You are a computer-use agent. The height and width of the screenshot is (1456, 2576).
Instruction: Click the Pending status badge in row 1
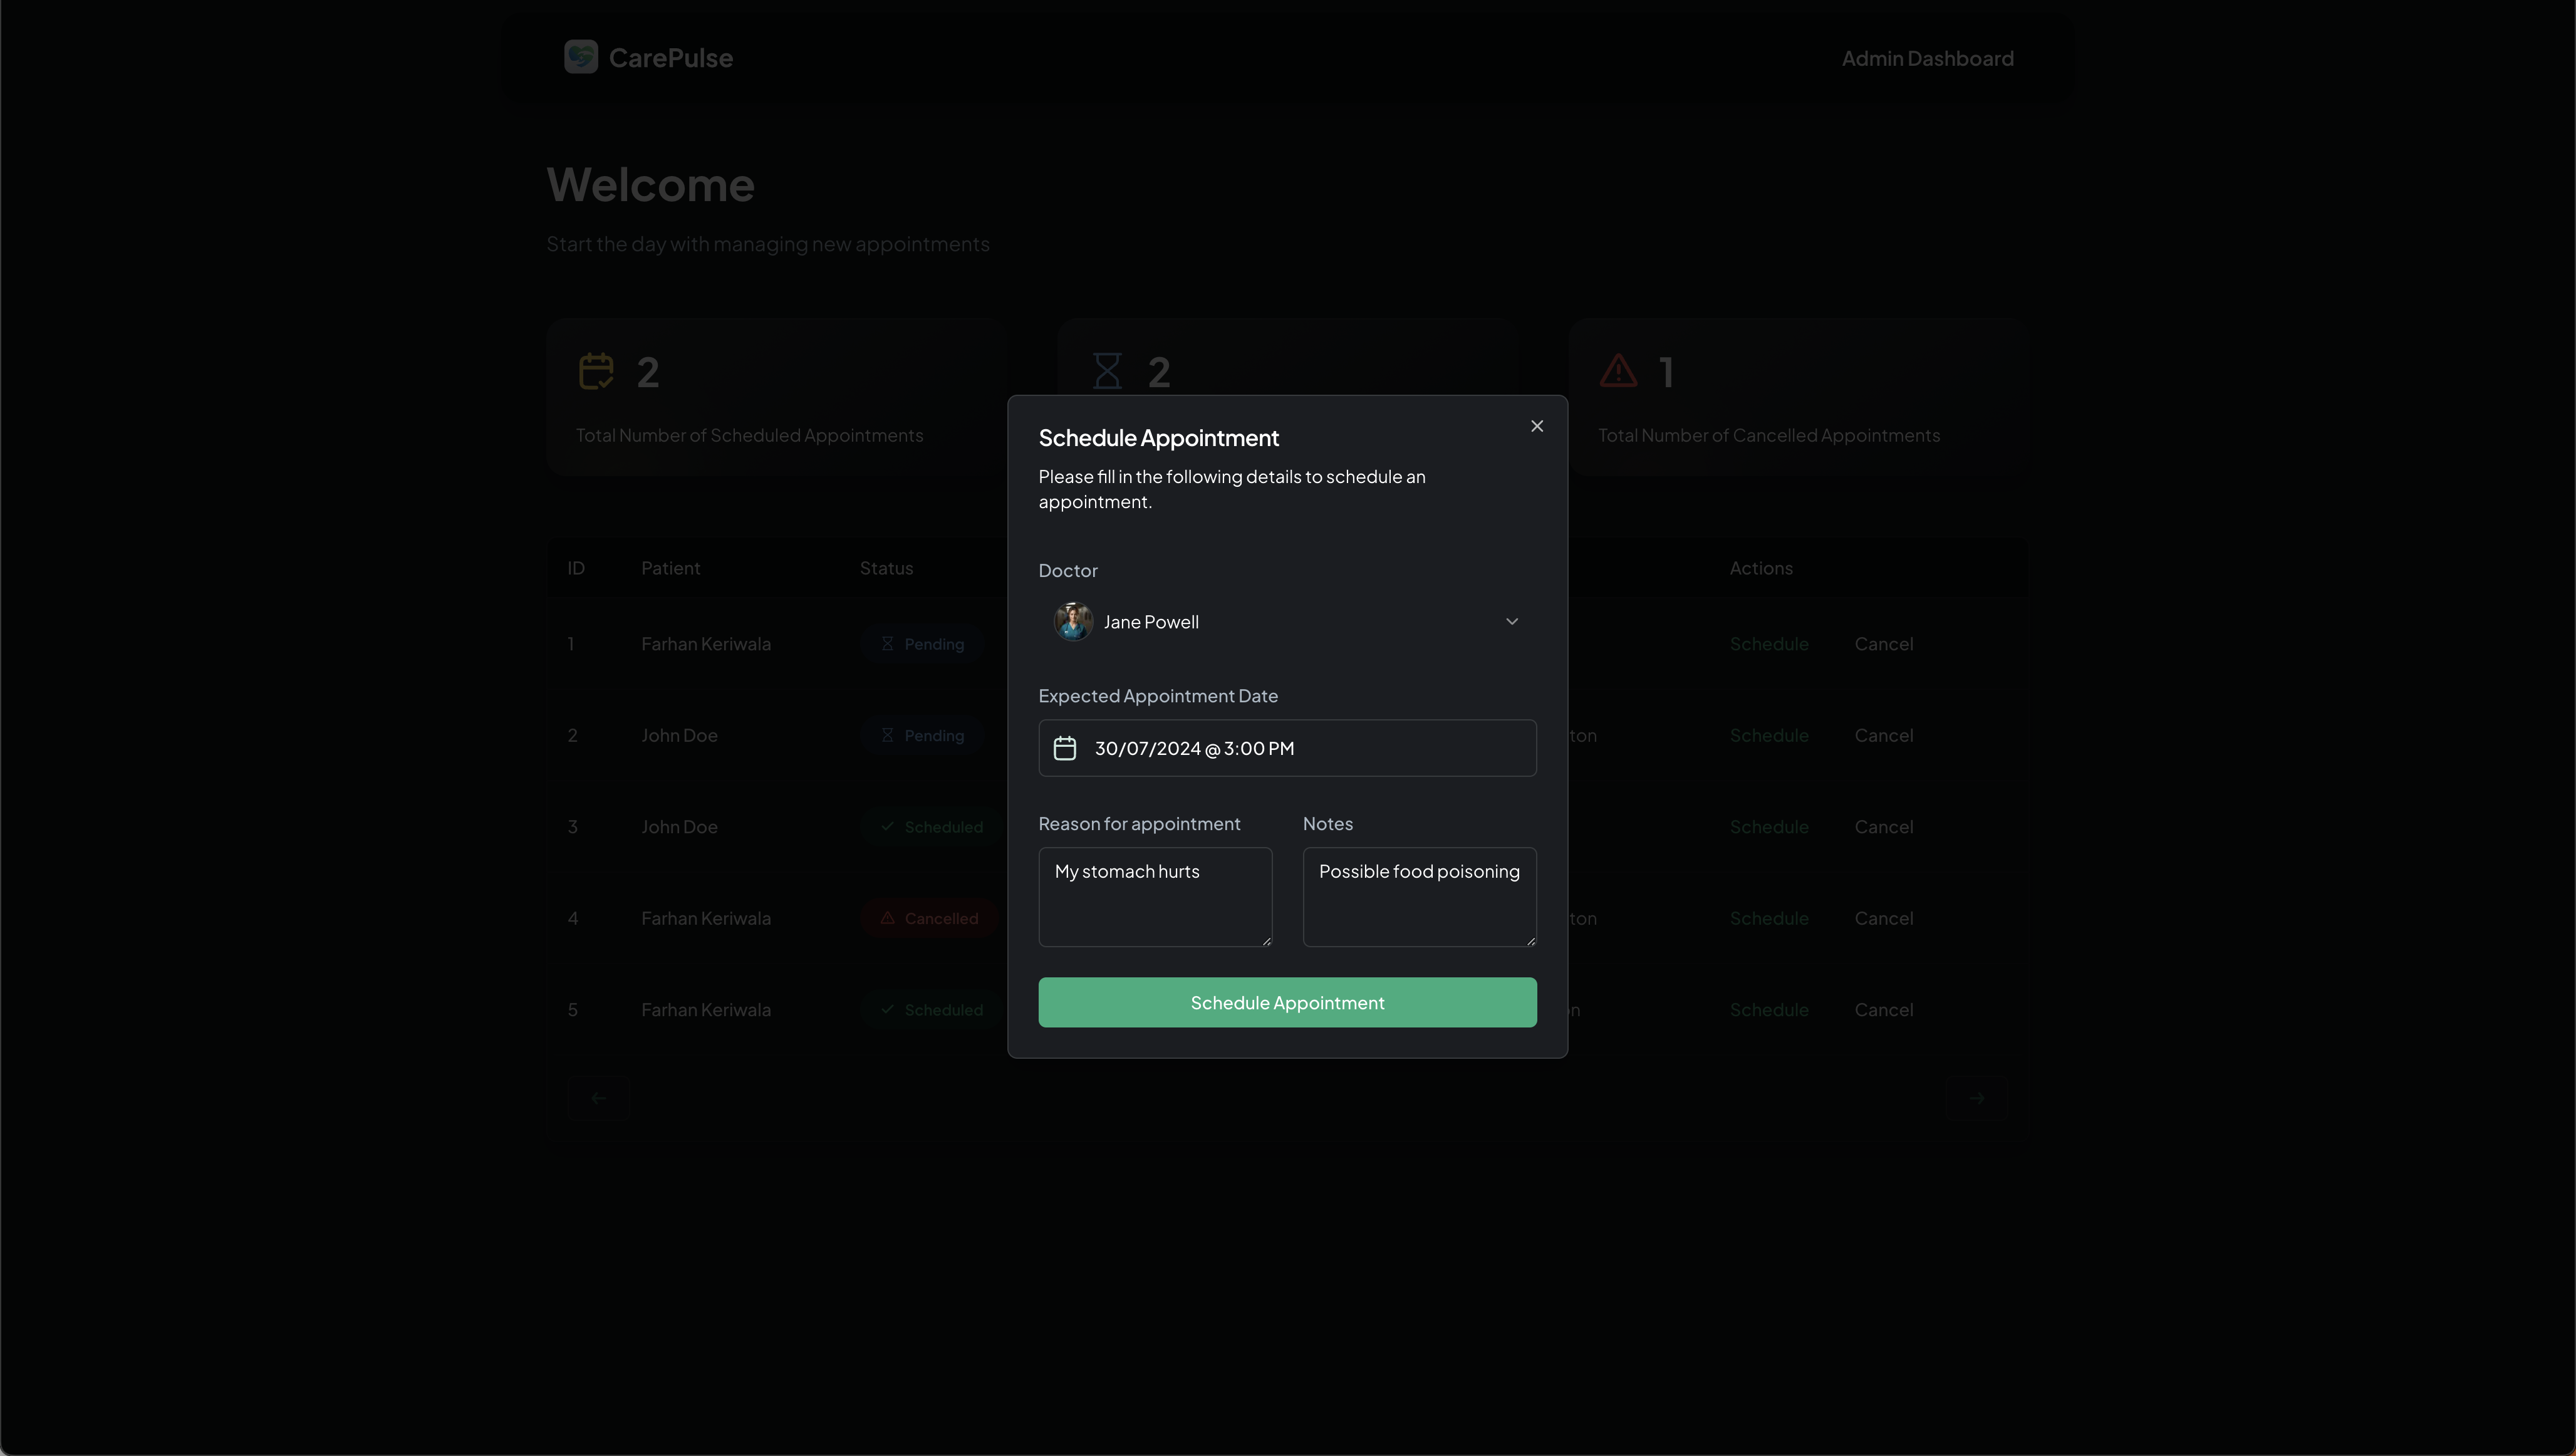coord(922,644)
